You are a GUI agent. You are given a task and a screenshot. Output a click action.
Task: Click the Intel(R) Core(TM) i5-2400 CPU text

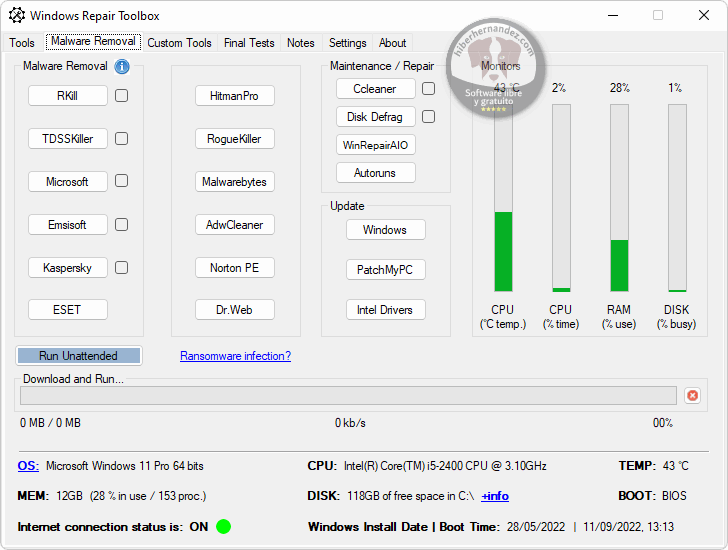(x=445, y=466)
